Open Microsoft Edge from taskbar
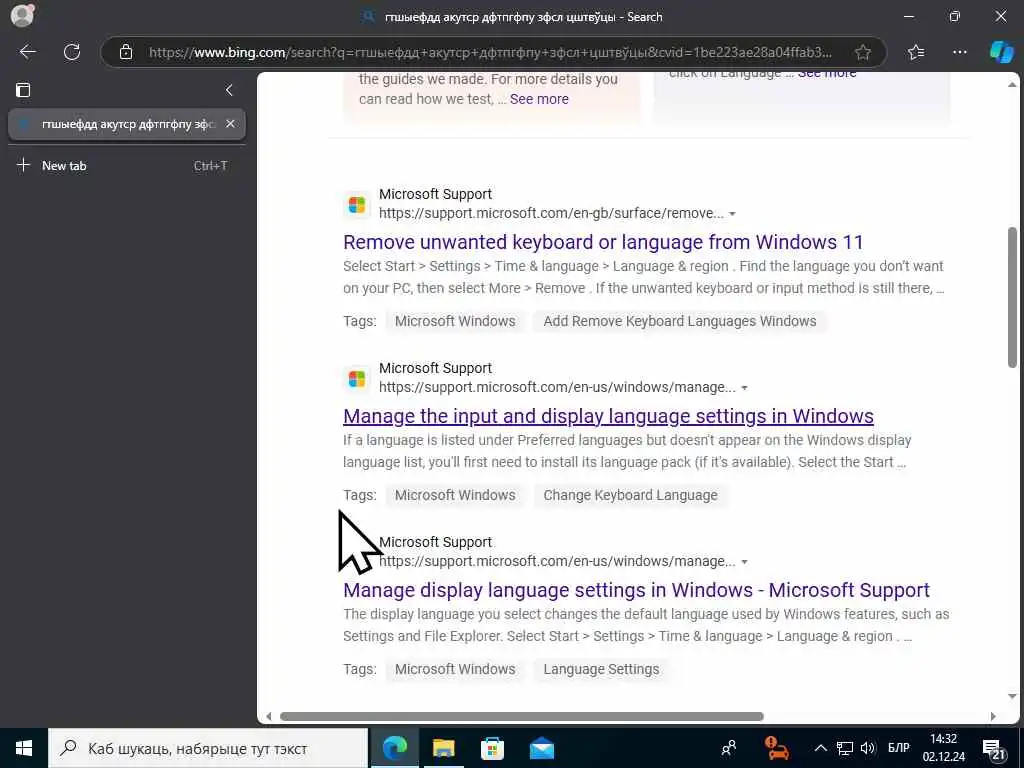The image size is (1024, 768). tap(394, 748)
